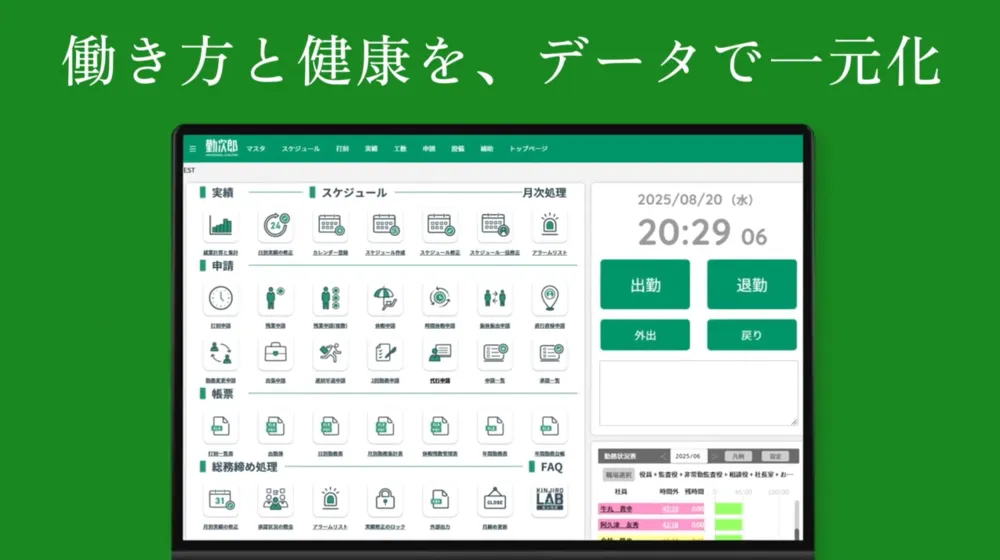This screenshot has width=1000, height=560.
Task: Open the 月別勤務集計表 report file icon
Action: click(x=385, y=427)
